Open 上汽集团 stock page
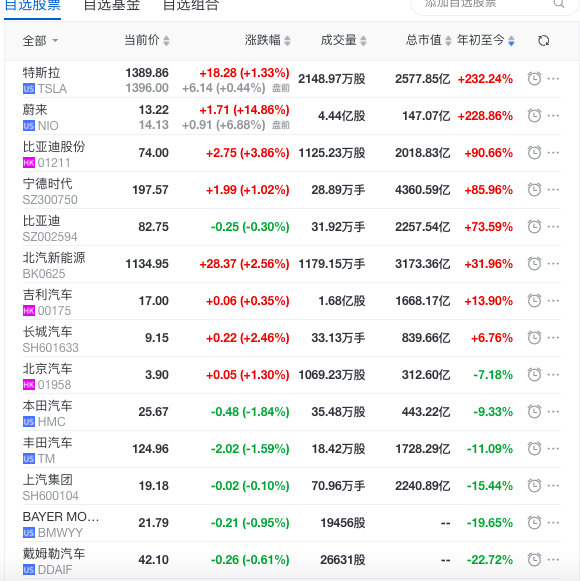The image size is (580, 581). click(x=47, y=480)
